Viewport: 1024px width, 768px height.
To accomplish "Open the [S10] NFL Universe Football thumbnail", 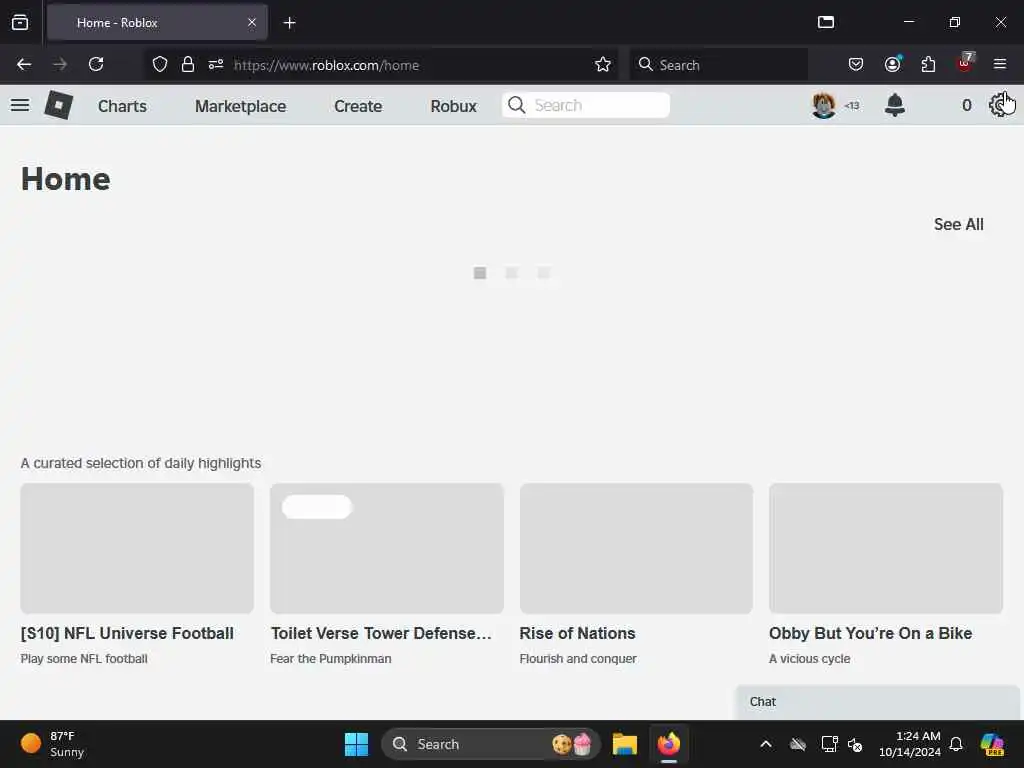I will click(x=137, y=549).
